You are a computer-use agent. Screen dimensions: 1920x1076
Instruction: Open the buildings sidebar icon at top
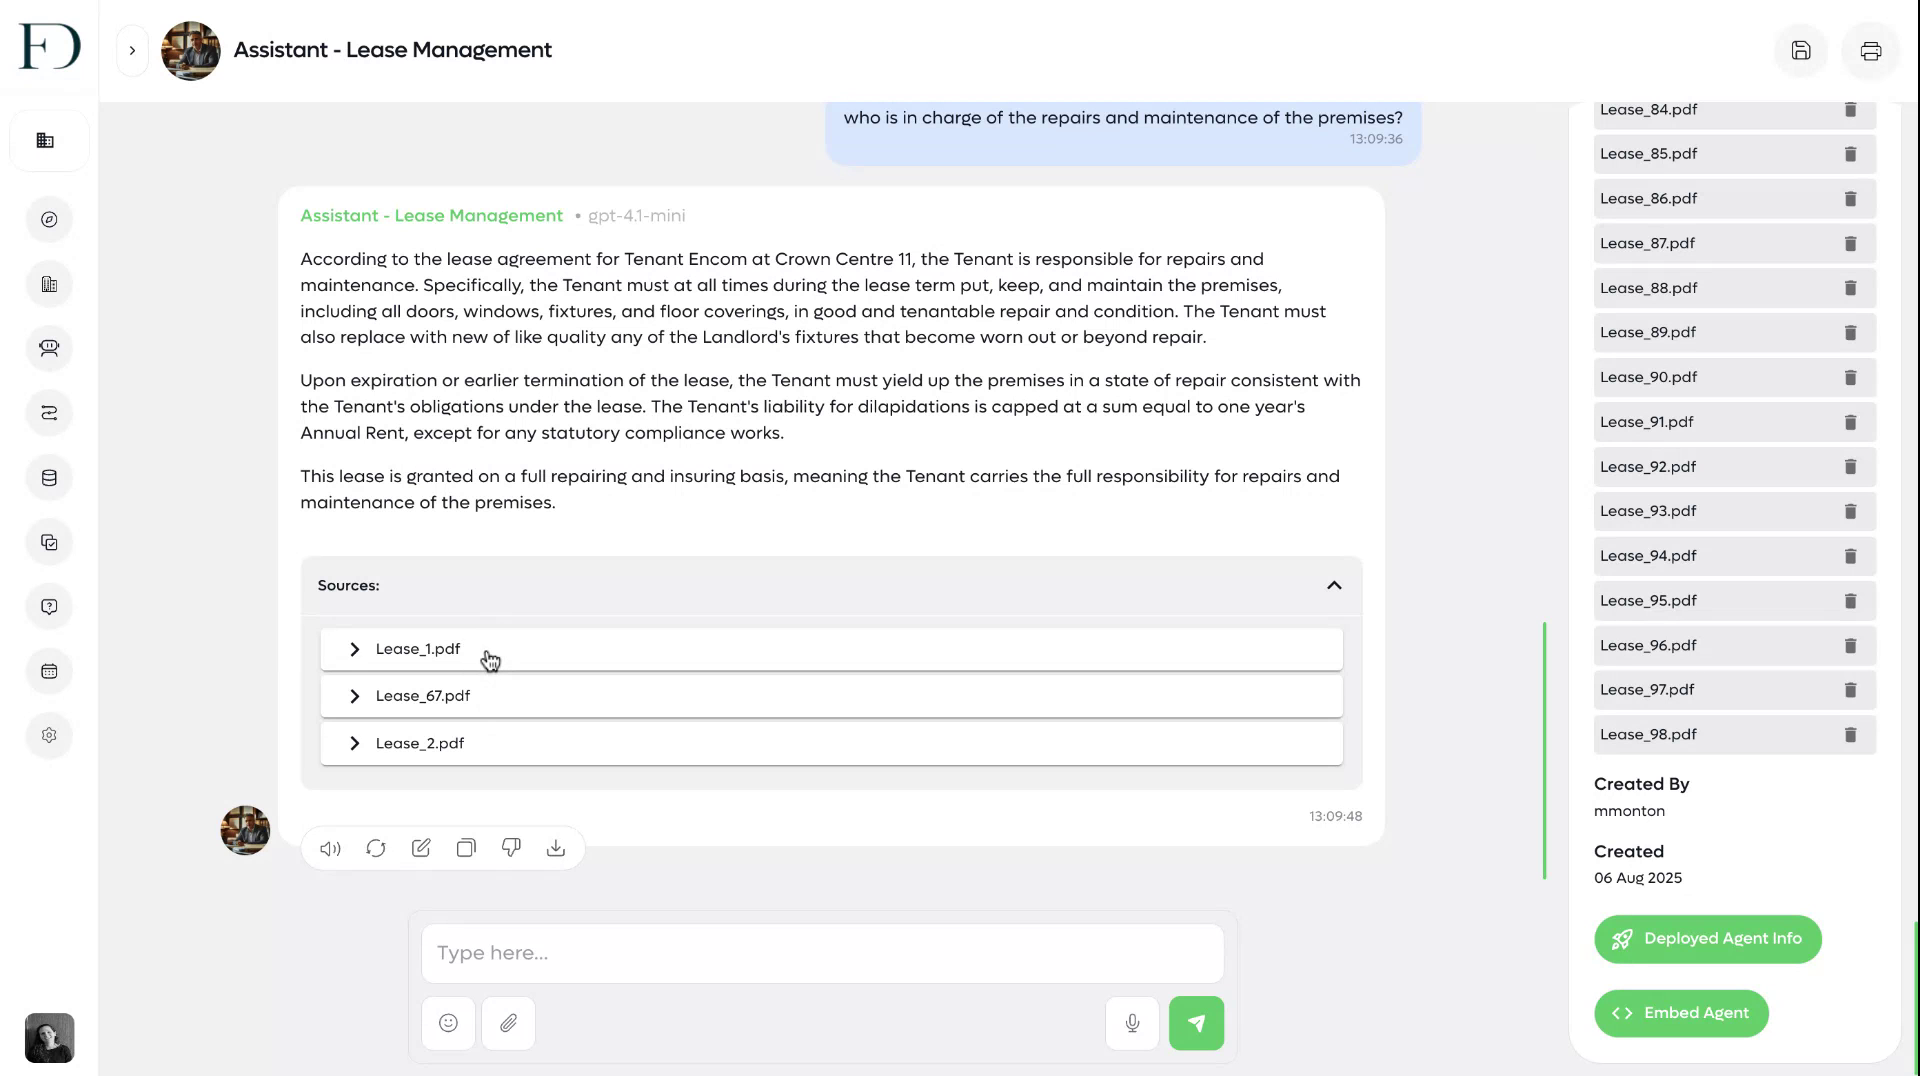pyautogui.click(x=46, y=141)
